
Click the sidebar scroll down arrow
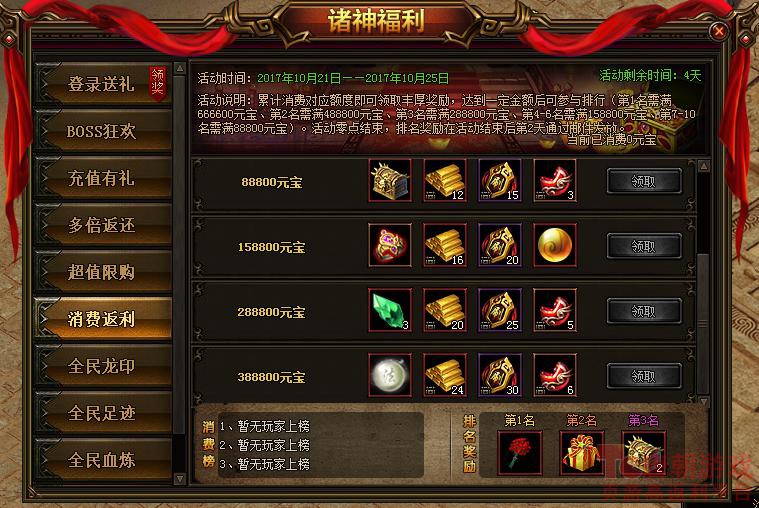pyautogui.click(x=180, y=479)
